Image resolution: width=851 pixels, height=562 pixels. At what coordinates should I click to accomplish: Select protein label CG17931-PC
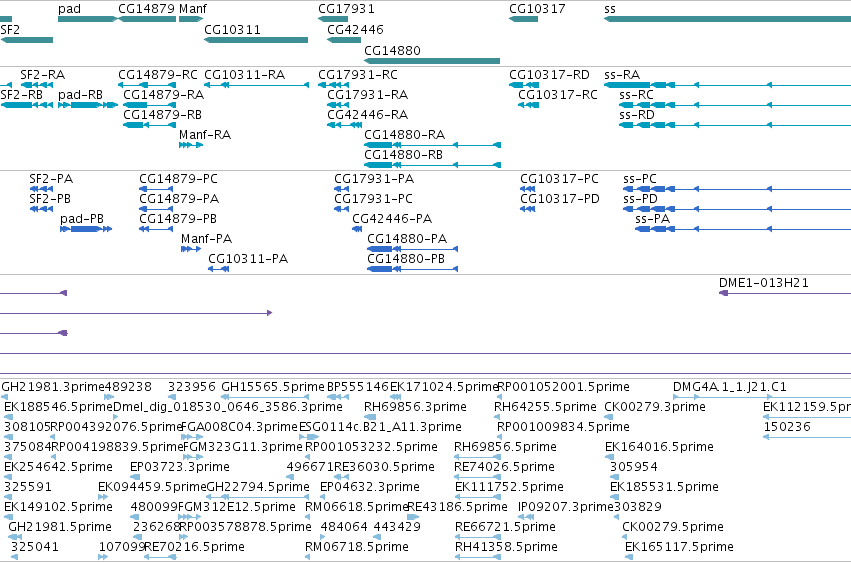coord(373,199)
